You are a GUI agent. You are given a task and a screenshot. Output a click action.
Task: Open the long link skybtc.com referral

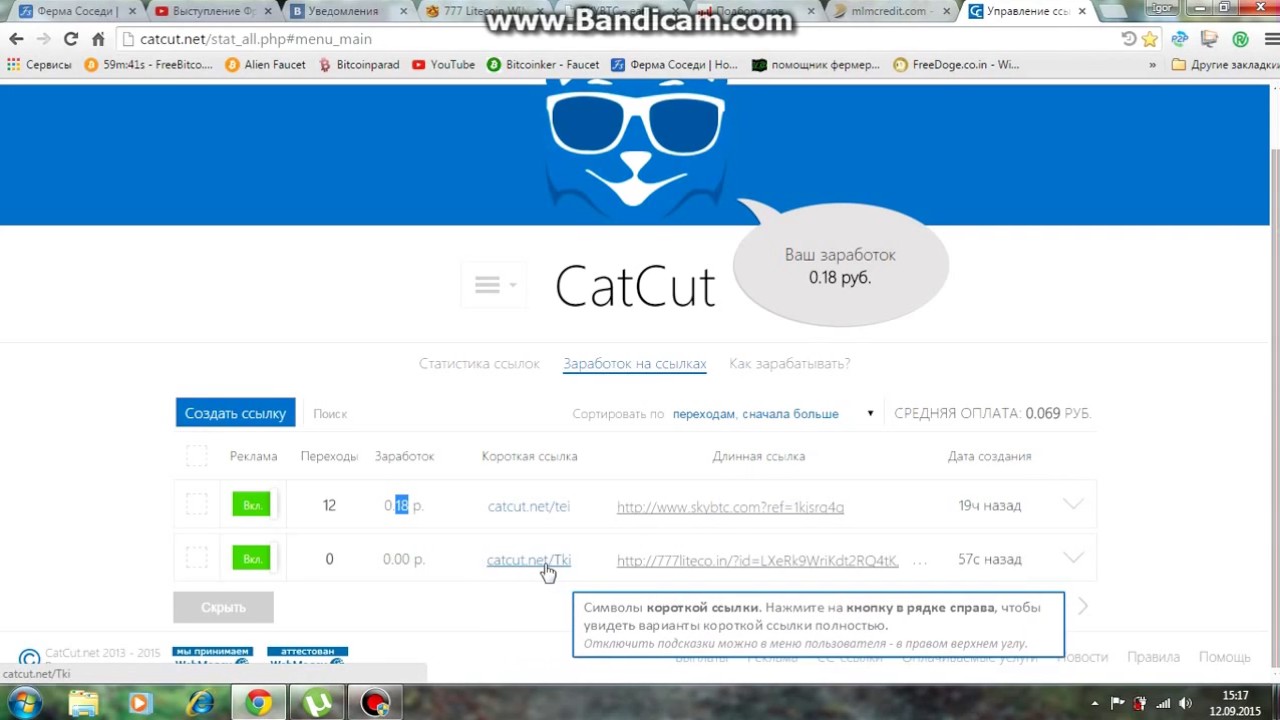(730, 507)
